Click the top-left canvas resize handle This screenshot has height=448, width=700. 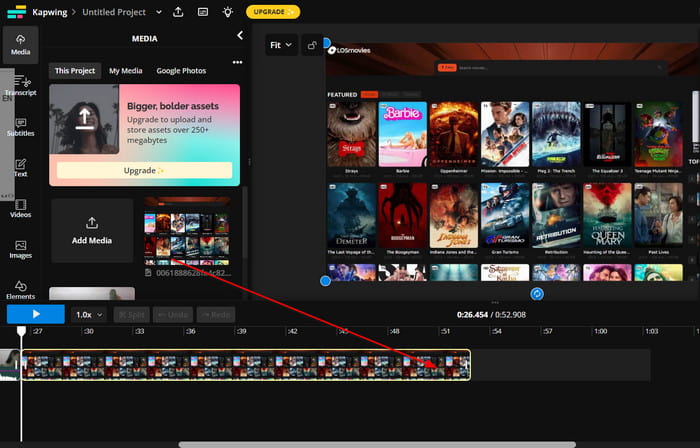326,43
